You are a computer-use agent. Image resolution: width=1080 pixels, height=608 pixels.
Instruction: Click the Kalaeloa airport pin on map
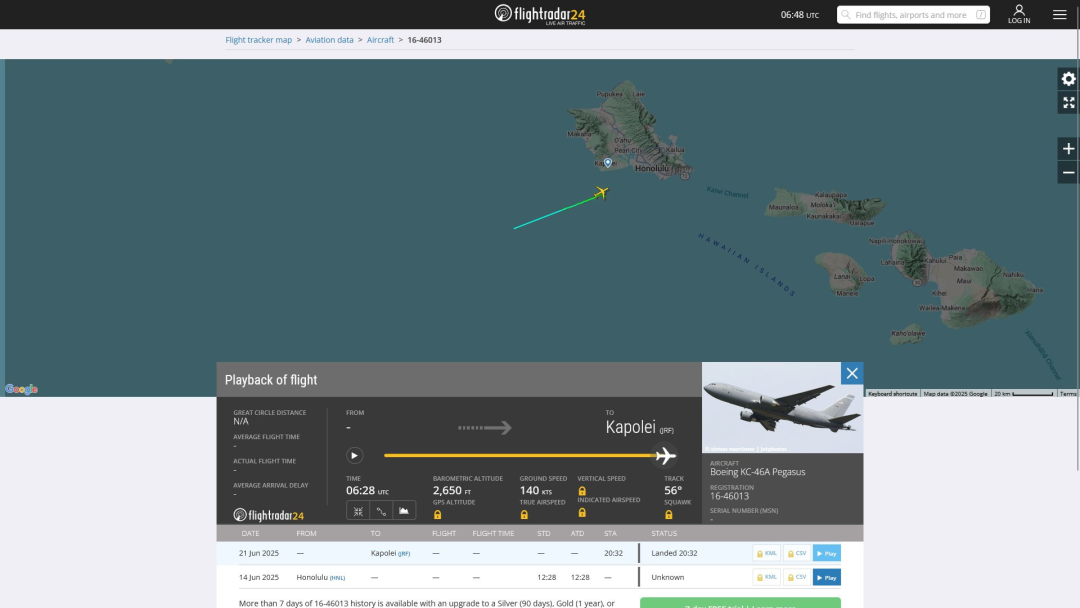(x=608, y=163)
